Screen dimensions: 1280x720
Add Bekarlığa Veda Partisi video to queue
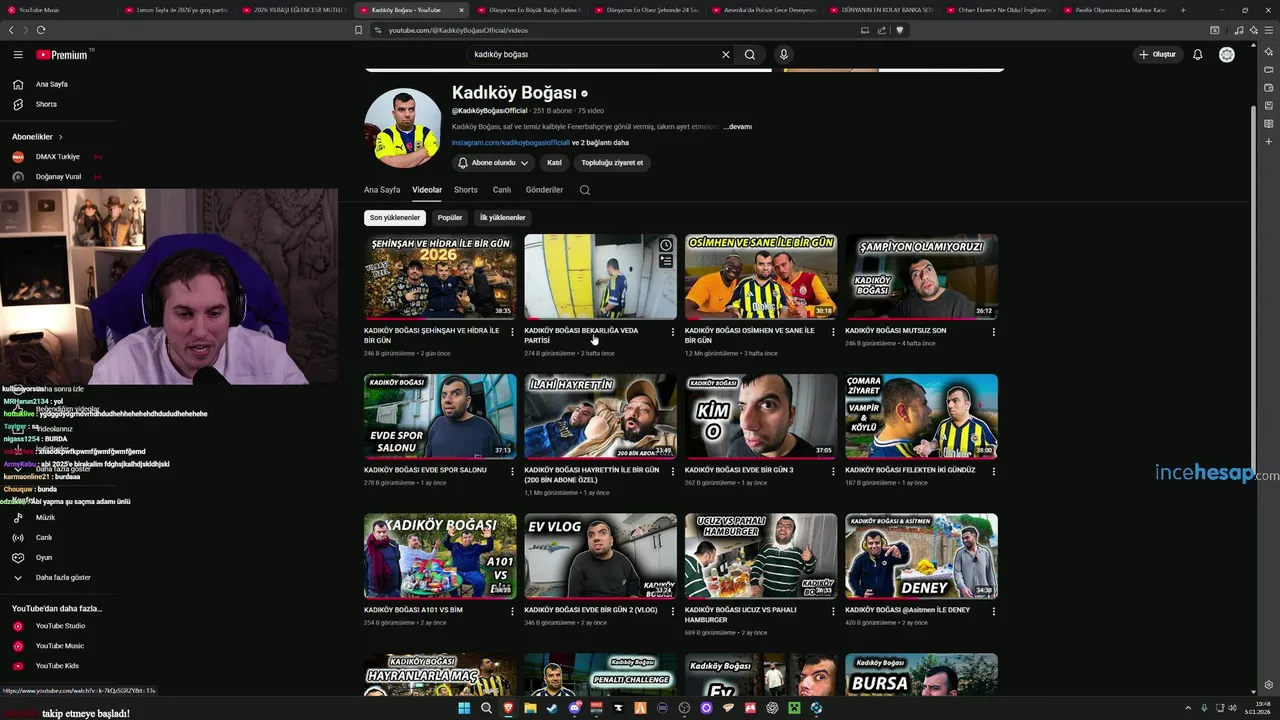666,261
